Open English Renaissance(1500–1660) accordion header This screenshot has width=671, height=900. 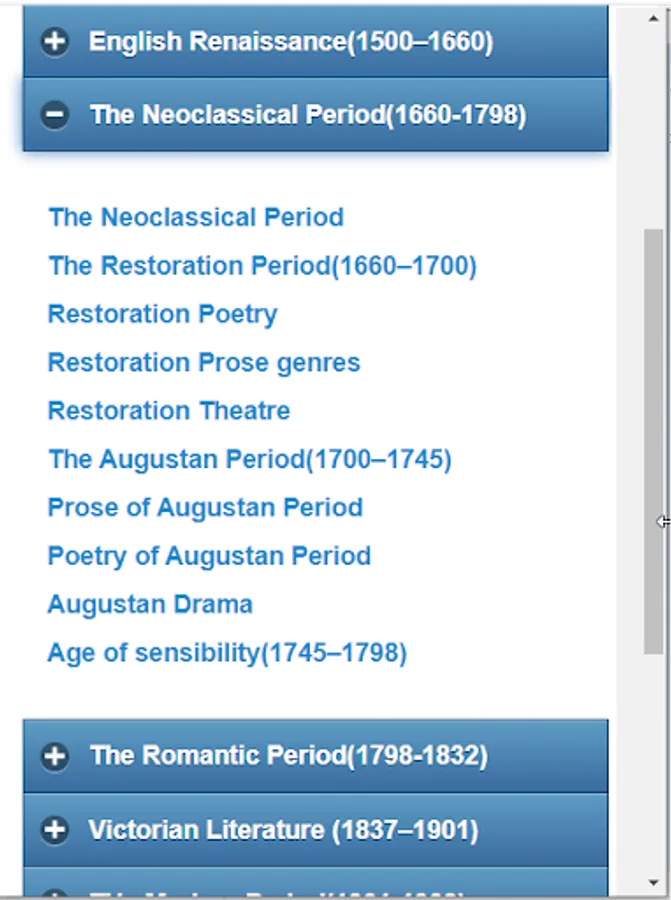tap(290, 42)
